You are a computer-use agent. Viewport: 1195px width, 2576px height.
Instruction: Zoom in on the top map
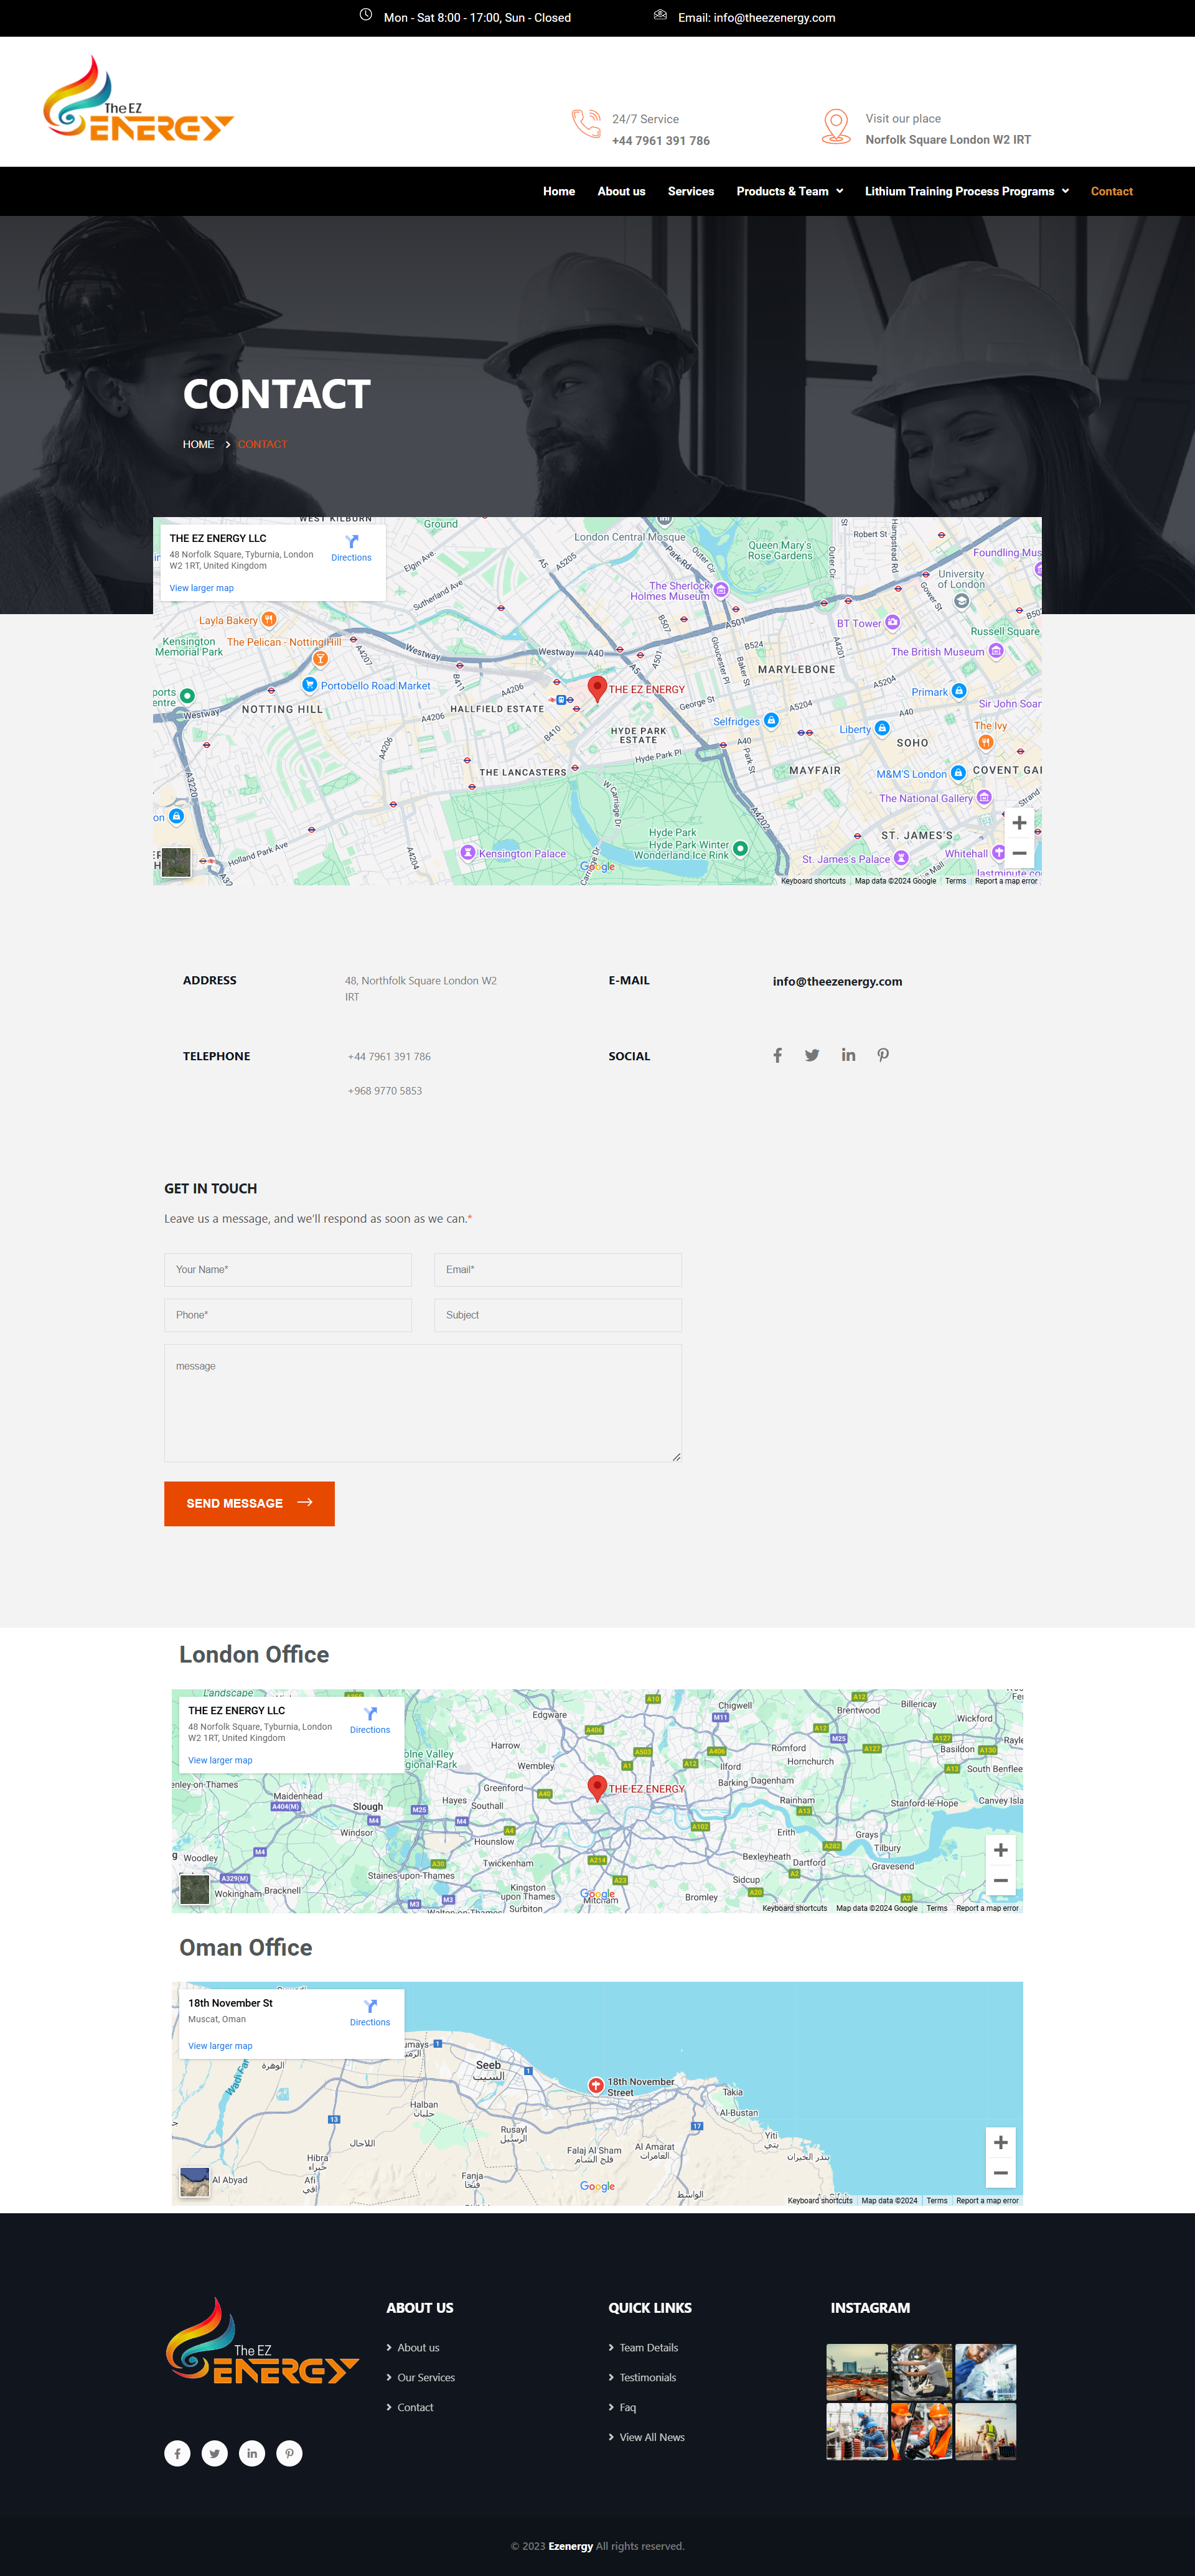point(1019,823)
